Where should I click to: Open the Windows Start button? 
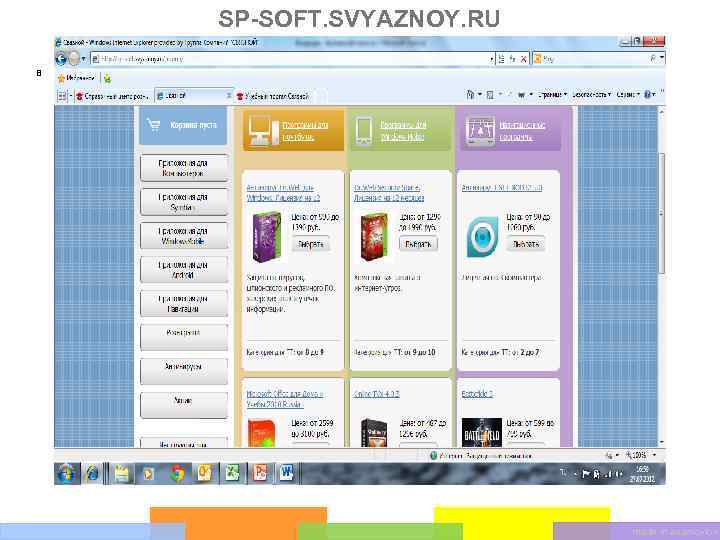[67, 473]
